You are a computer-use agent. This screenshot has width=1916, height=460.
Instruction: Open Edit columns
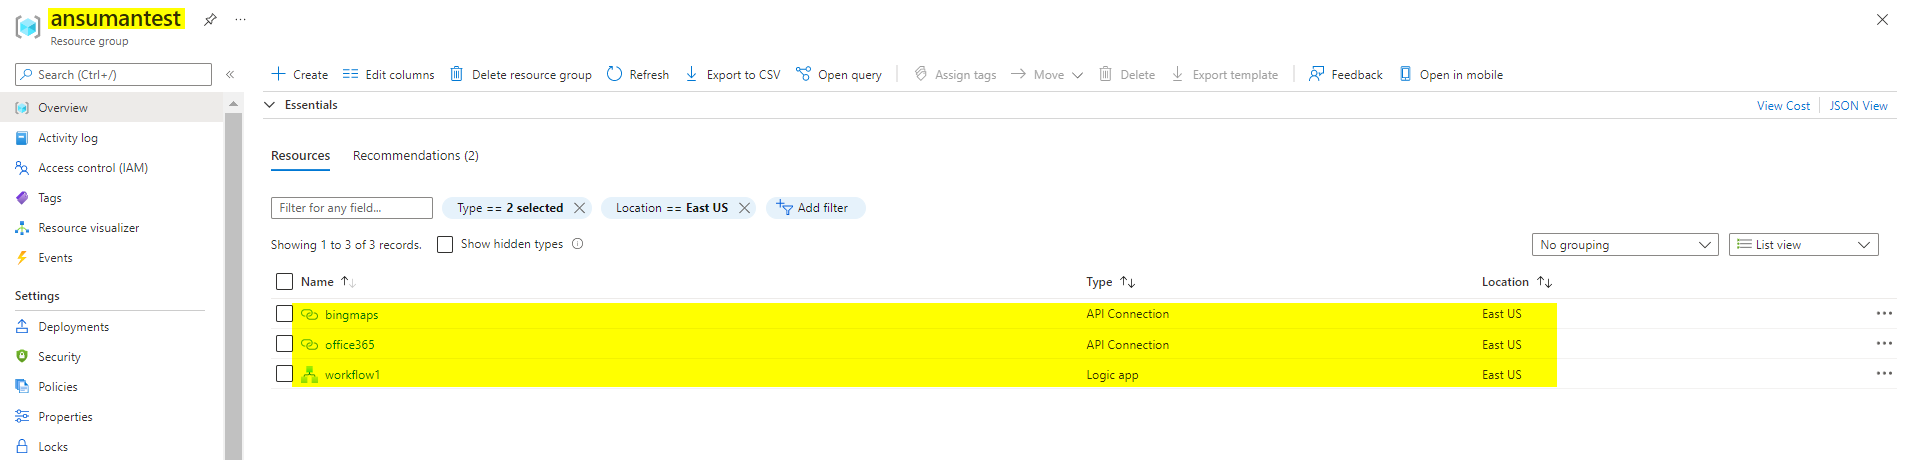(388, 74)
